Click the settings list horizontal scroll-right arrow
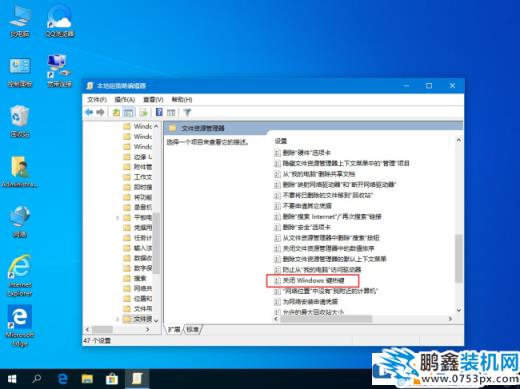The width and height of the screenshot is (520, 389). (450, 319)
